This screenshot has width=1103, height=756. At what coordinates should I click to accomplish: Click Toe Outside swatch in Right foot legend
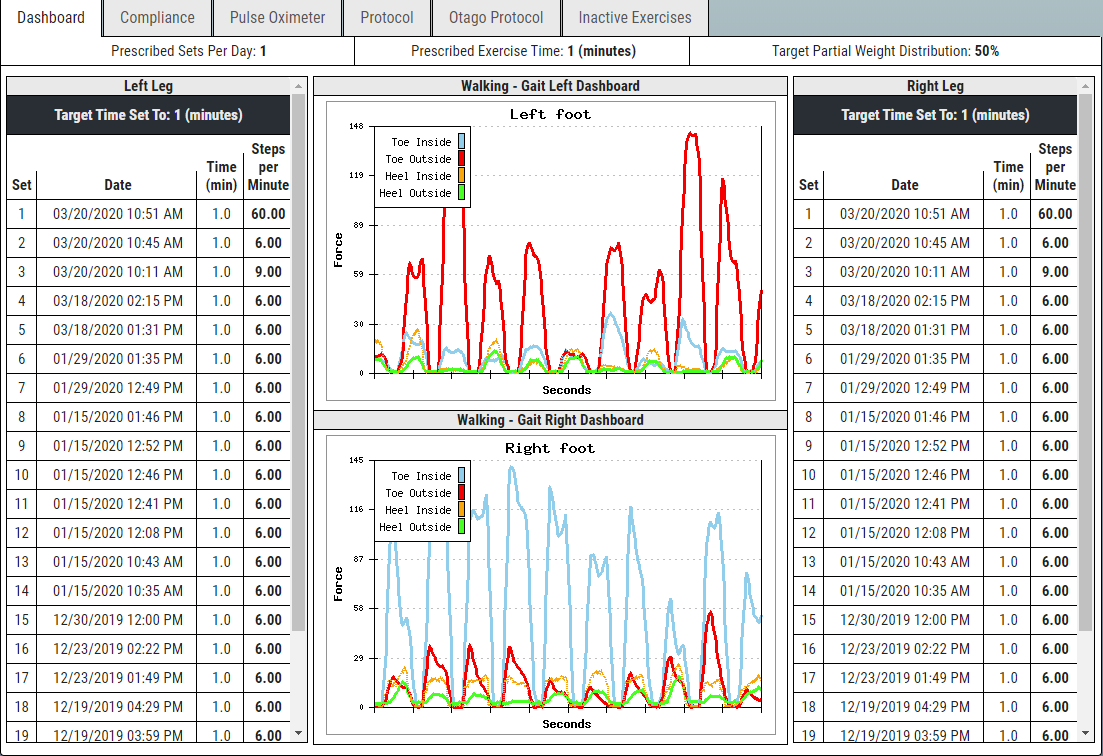point(461,492)
